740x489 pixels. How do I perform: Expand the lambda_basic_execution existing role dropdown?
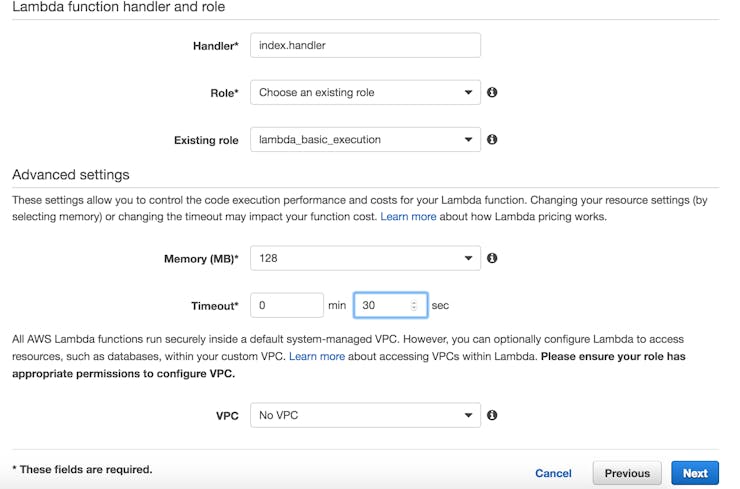click(x=365, y=139)
